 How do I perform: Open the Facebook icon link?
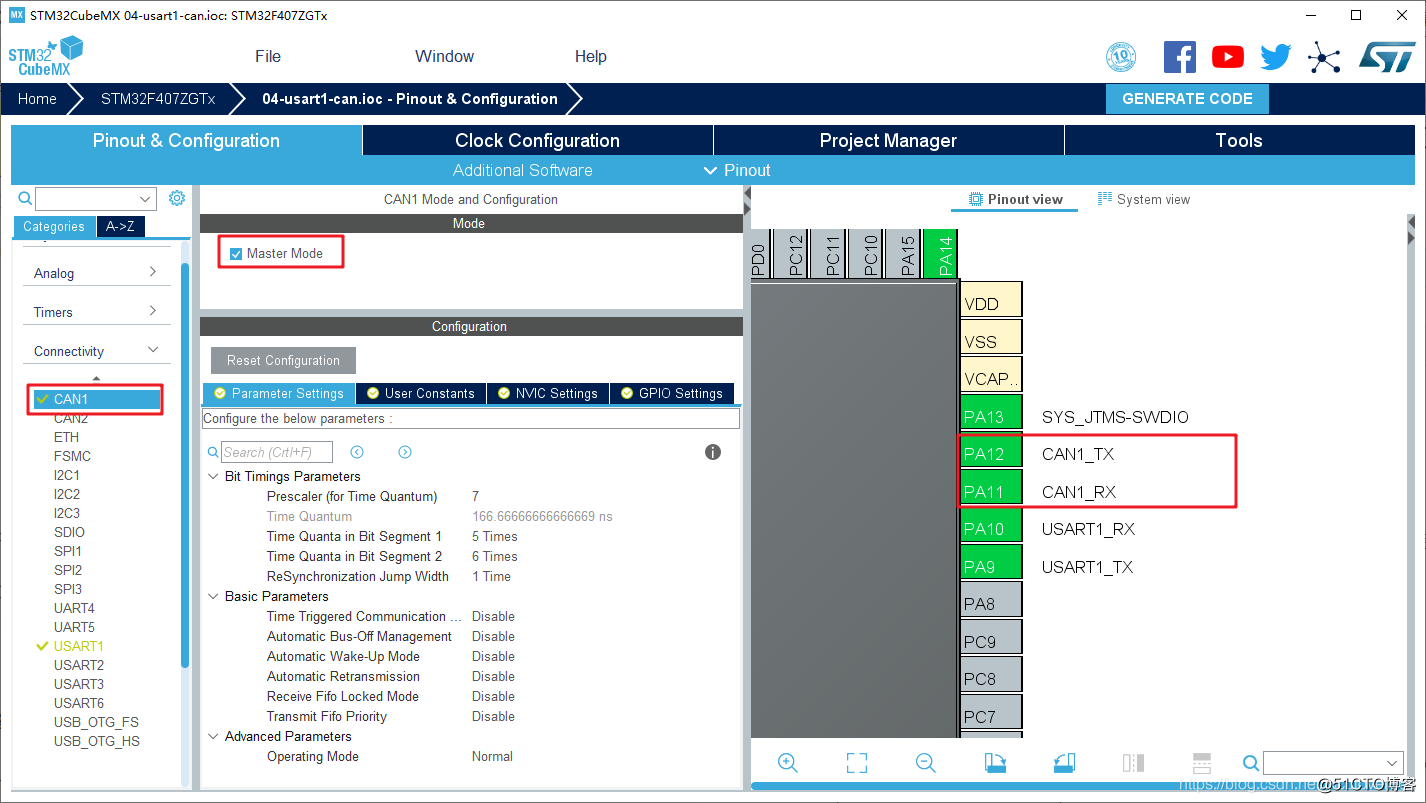pos(1180,57)
